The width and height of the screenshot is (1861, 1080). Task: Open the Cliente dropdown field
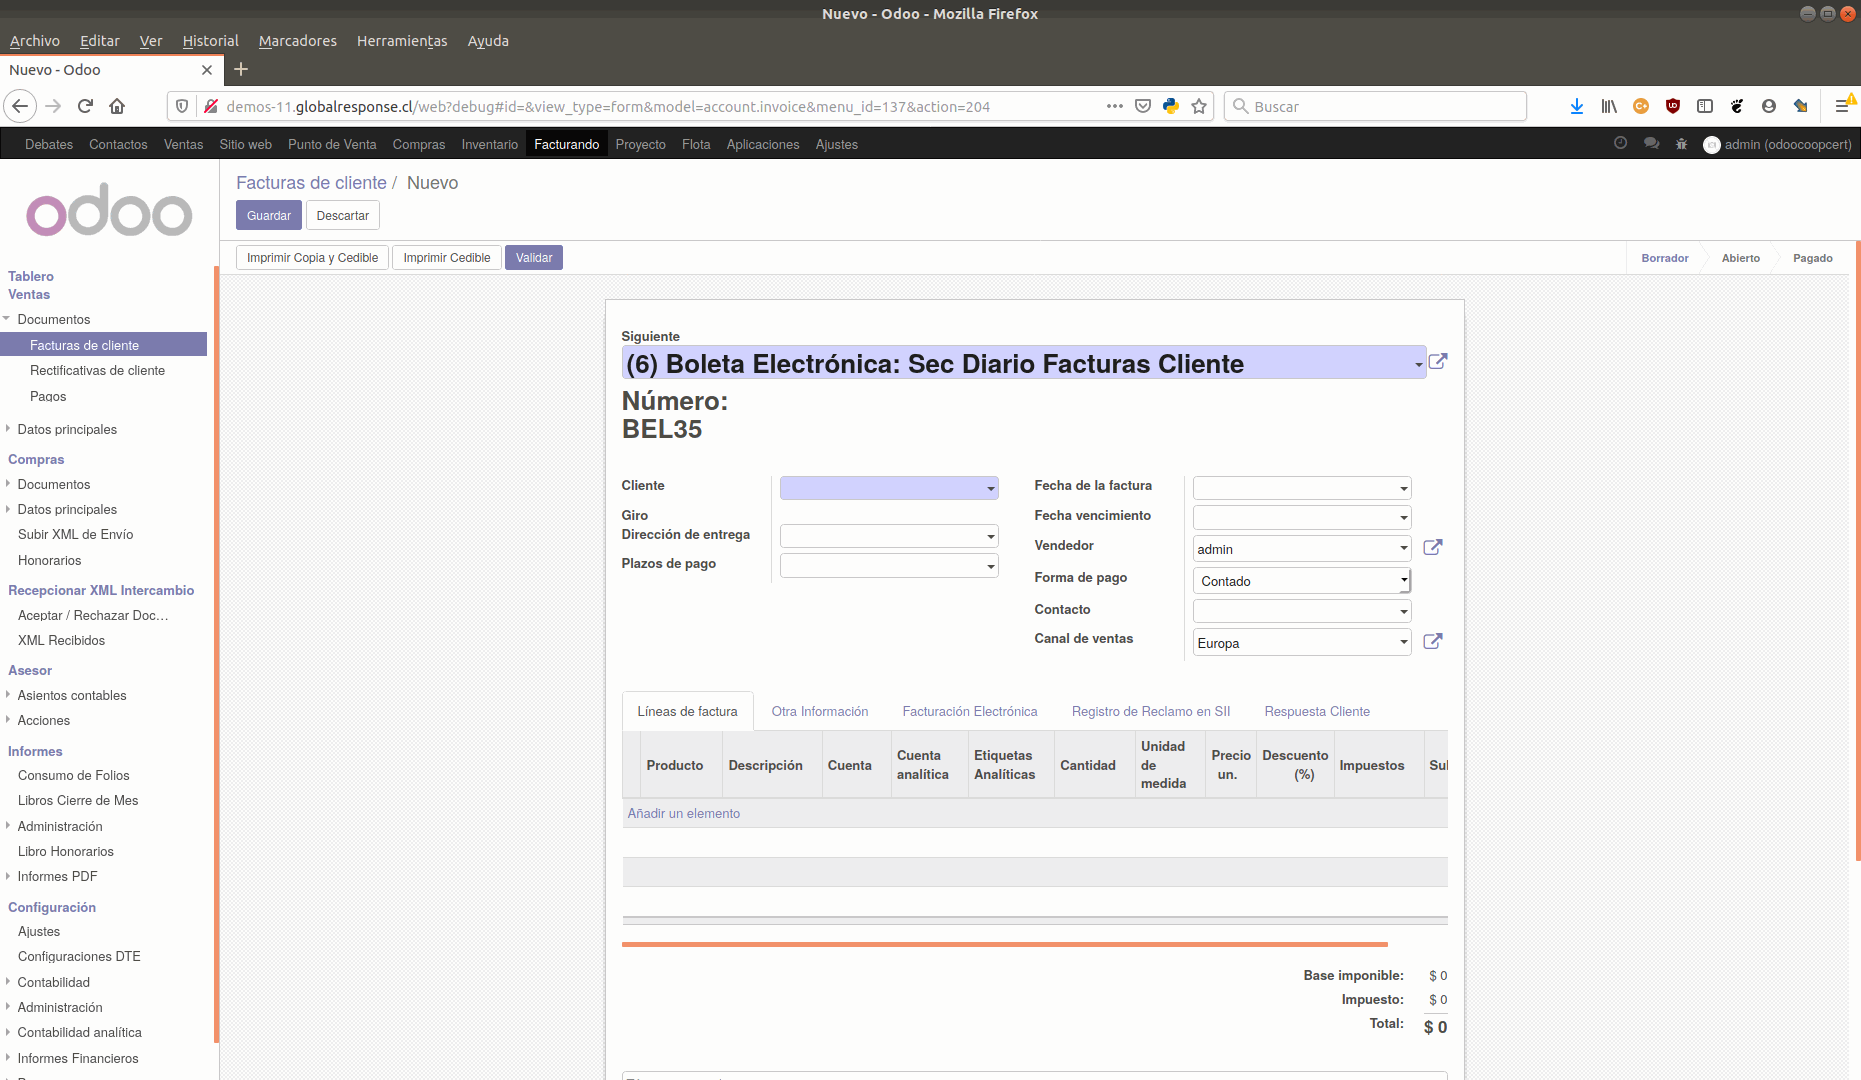pyautogui.click(x=888, y=488)
